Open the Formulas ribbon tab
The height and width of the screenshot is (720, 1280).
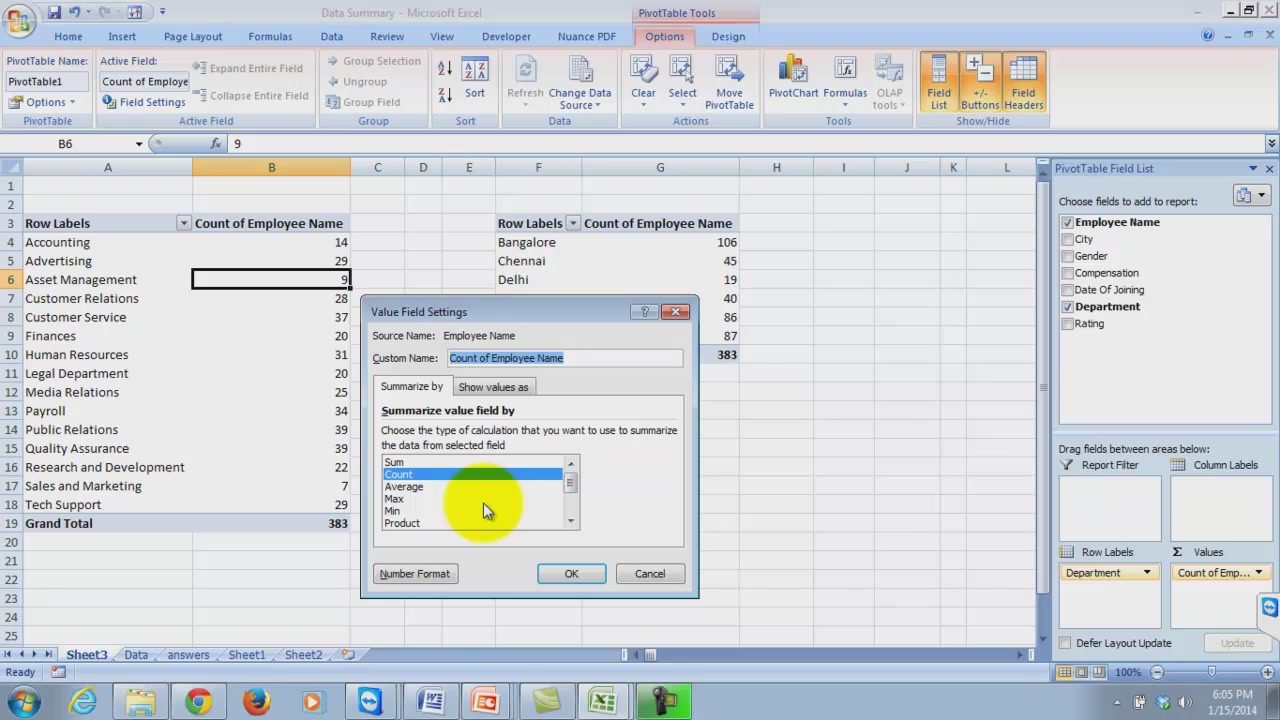tap(270, 36)
